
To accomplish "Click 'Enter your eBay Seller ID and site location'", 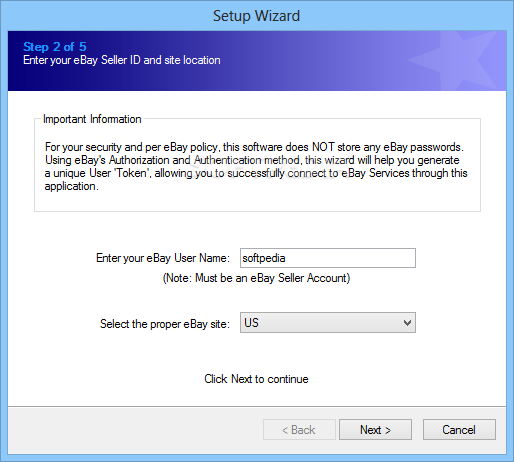I will pyautogui.click(x=122, y=60).
